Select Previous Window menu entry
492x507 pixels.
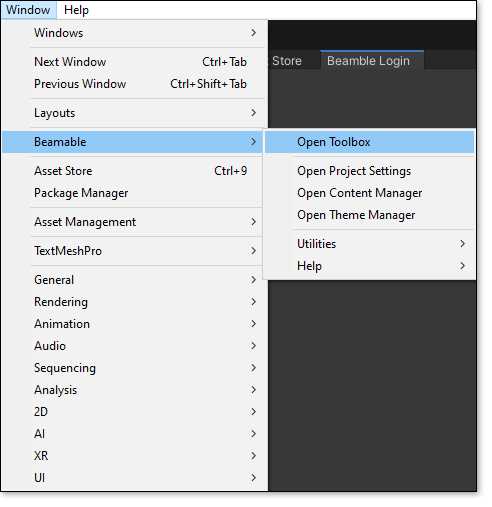tap(134, 84)
